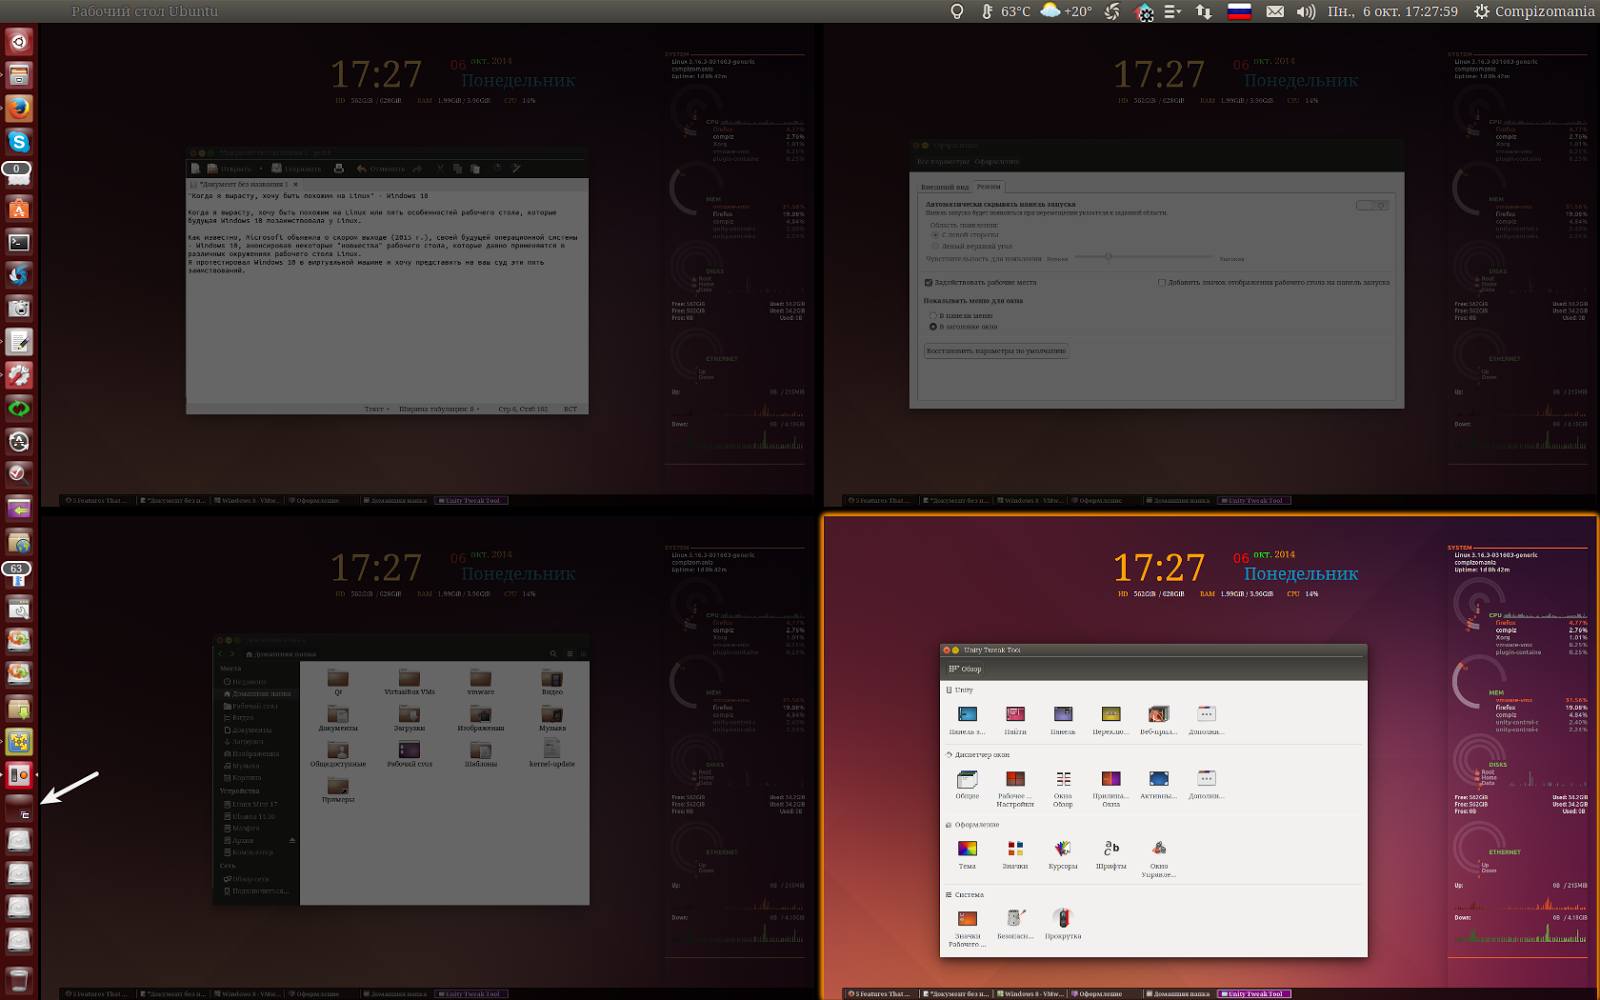Select 'Загрузки' in file manager sidebar
Viewport: 1600px width, 1000px height.
click(x=258, y=742)
